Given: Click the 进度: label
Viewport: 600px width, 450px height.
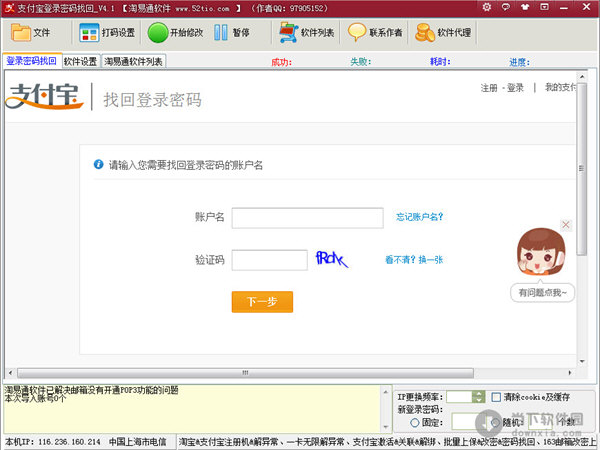Looking at the screenshot, I should coord(519,62).
